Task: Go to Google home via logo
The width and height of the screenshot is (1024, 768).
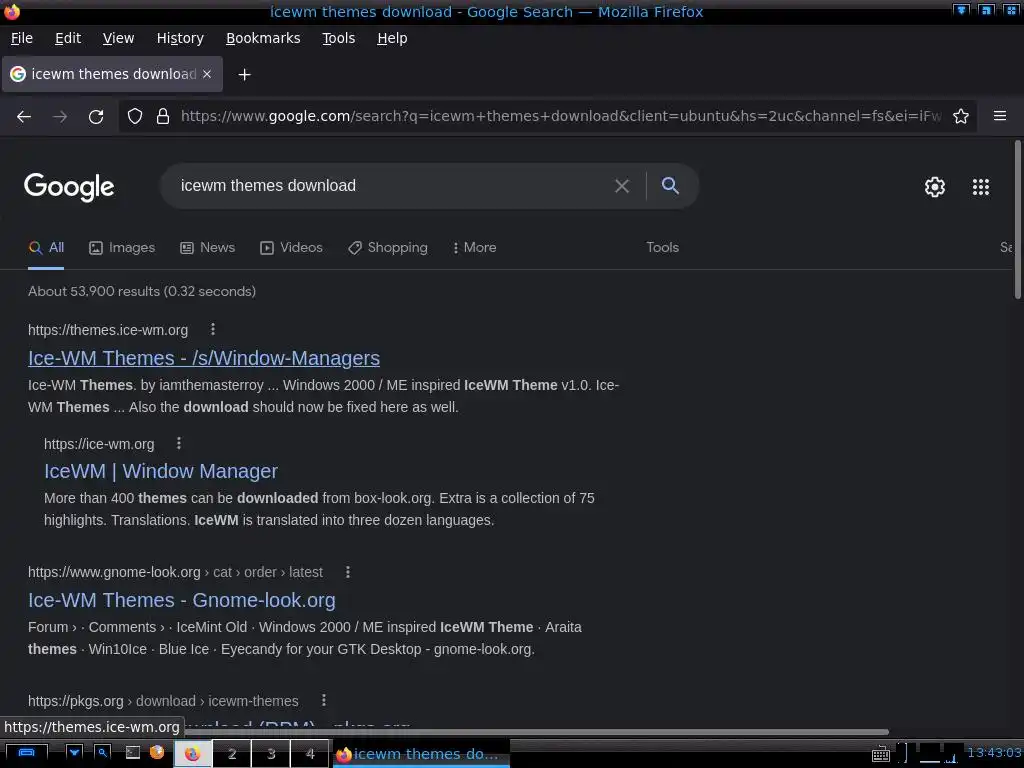Action: (69, 187)
